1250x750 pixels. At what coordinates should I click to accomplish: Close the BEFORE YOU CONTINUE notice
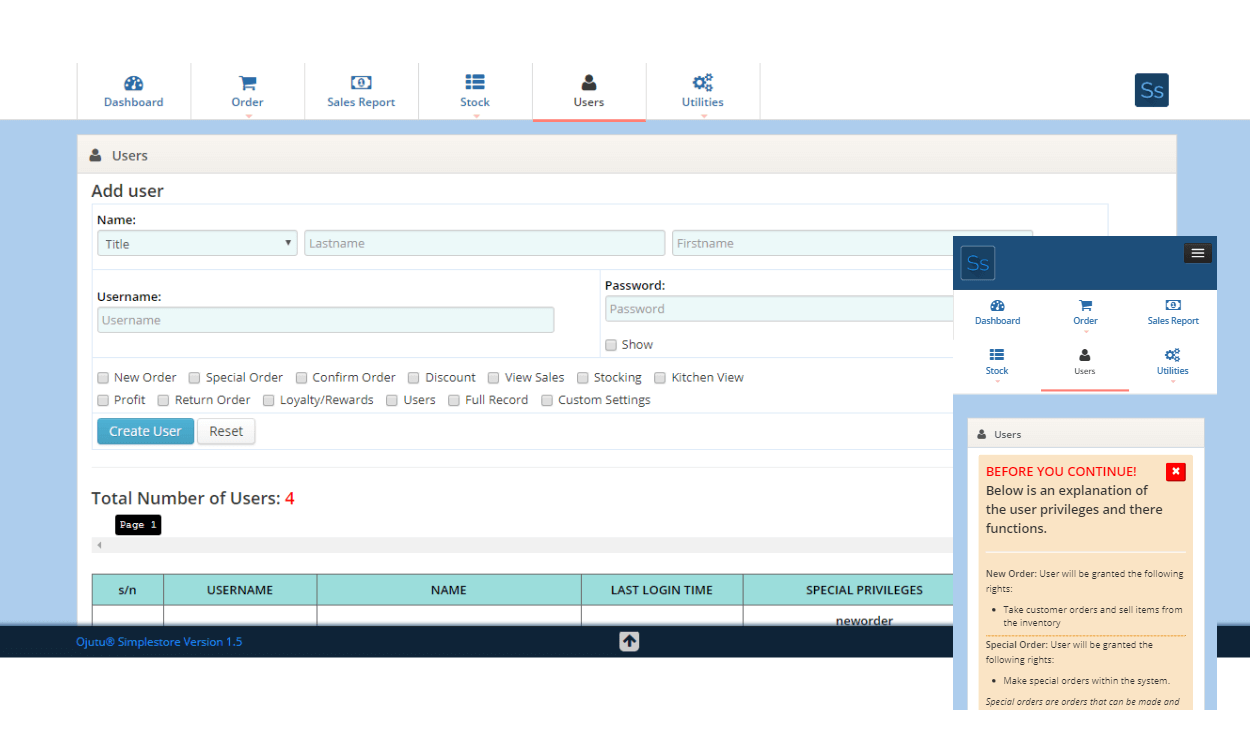[x=1176, y=472]
